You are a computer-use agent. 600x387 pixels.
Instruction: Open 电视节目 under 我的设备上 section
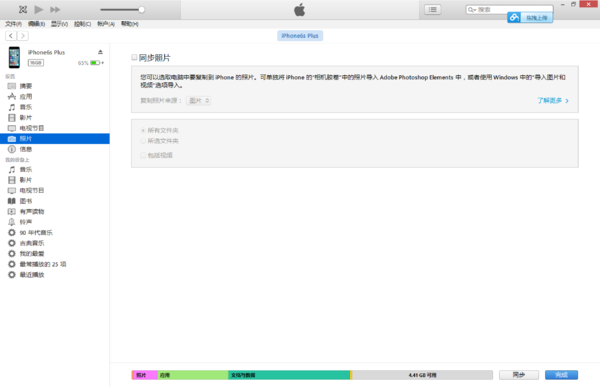tap(55, 191)
